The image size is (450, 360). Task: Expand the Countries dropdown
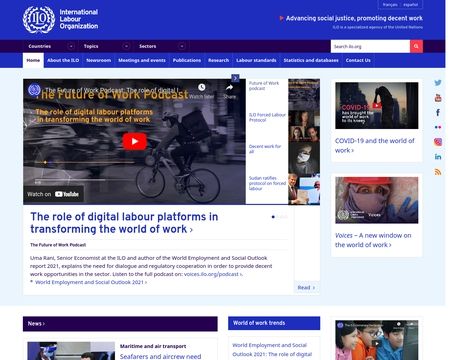tap(71, 46)
